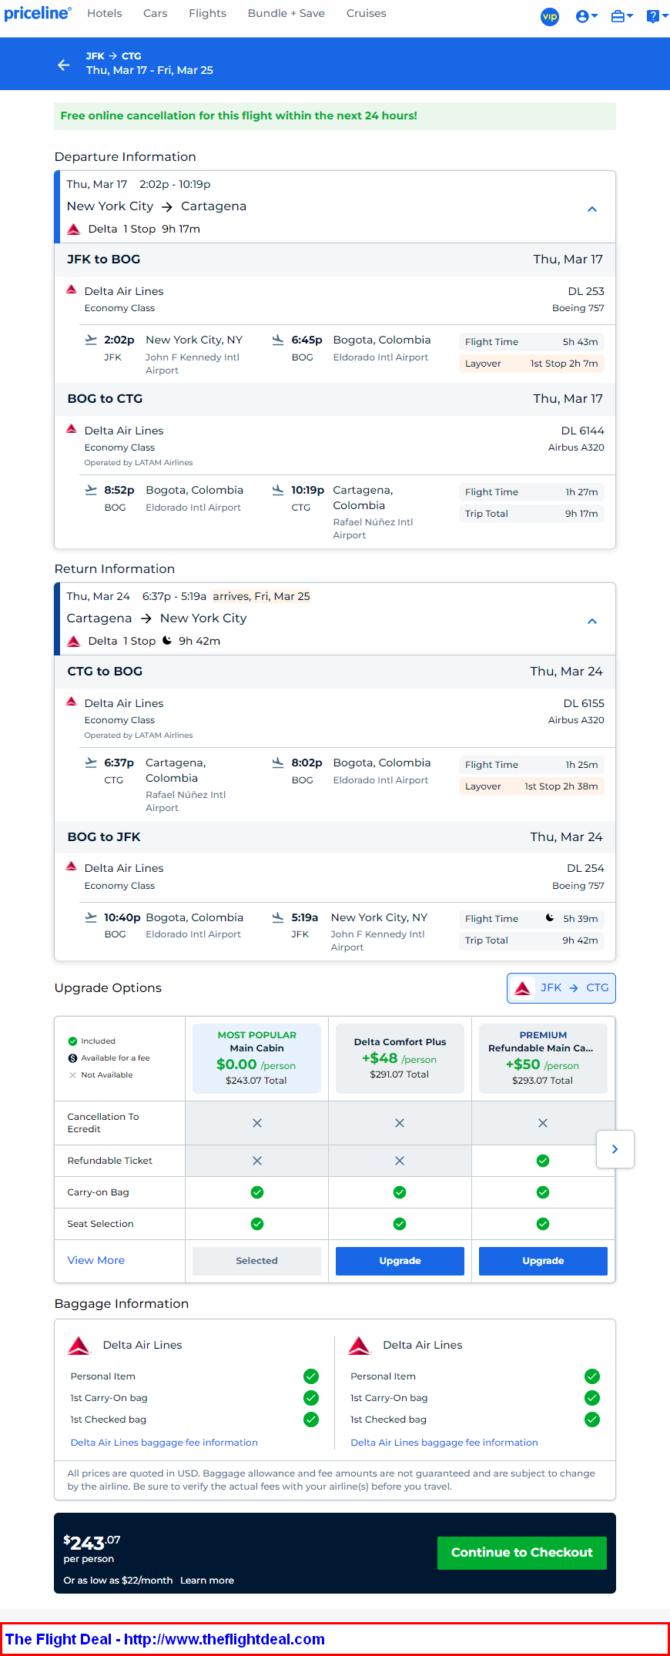Select the JFK → CTG upgrade leg selector

click(561, 988)
